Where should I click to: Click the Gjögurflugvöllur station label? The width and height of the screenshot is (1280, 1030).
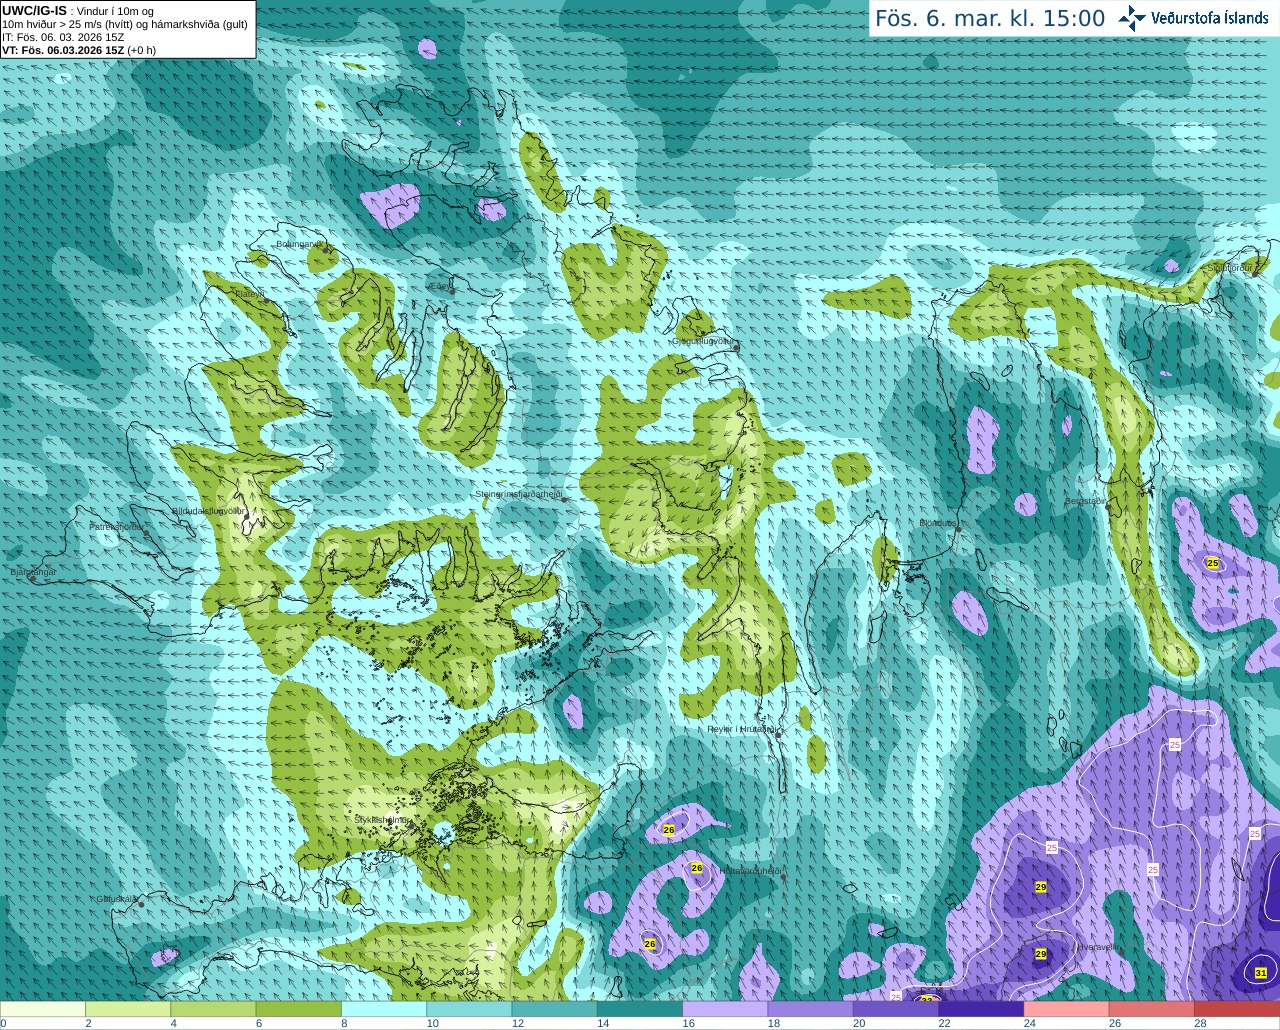704,341
